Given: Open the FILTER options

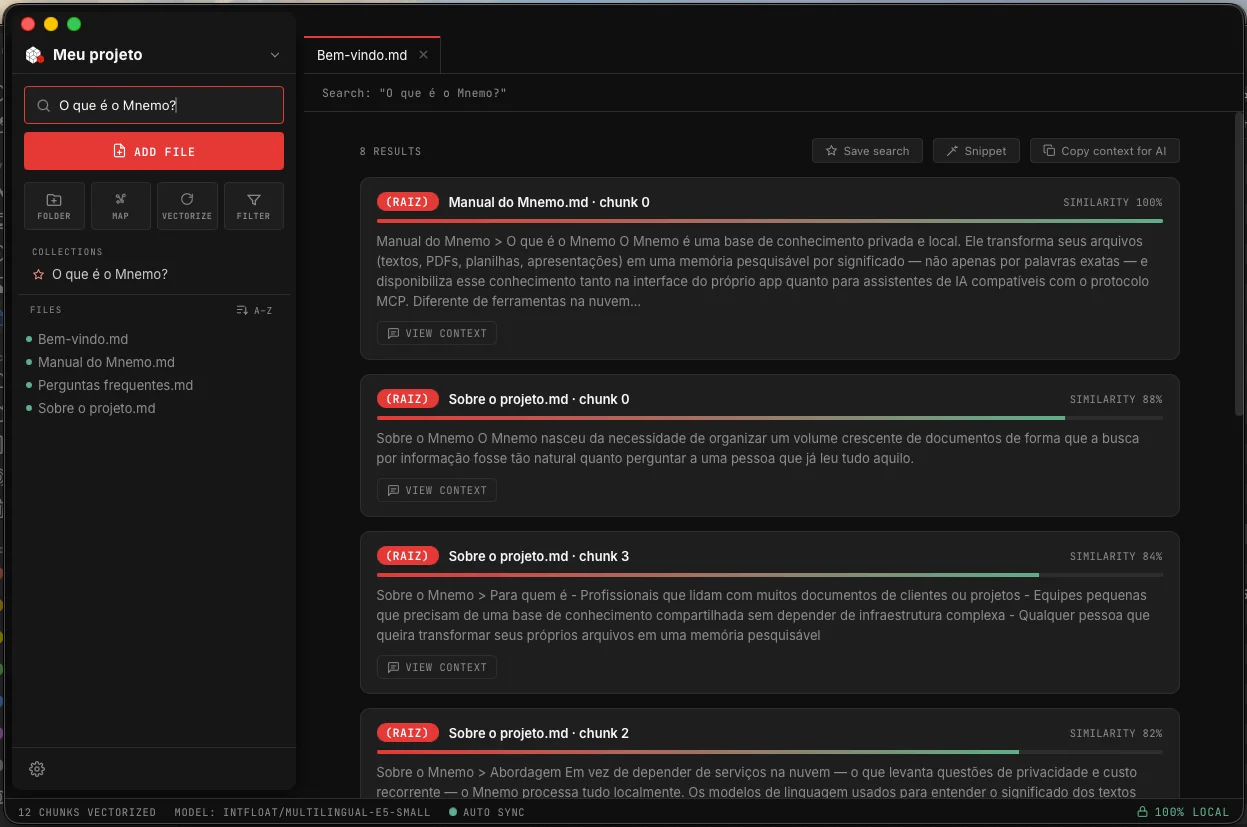Looking at the screenshot, I should (x=254, y=206).
